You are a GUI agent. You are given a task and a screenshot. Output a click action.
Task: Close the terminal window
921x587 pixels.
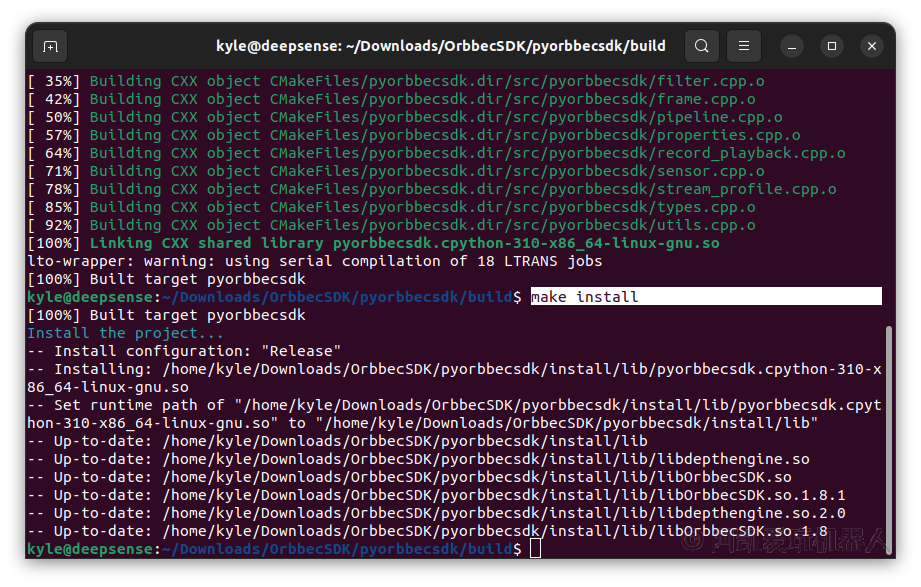[872, 46]
